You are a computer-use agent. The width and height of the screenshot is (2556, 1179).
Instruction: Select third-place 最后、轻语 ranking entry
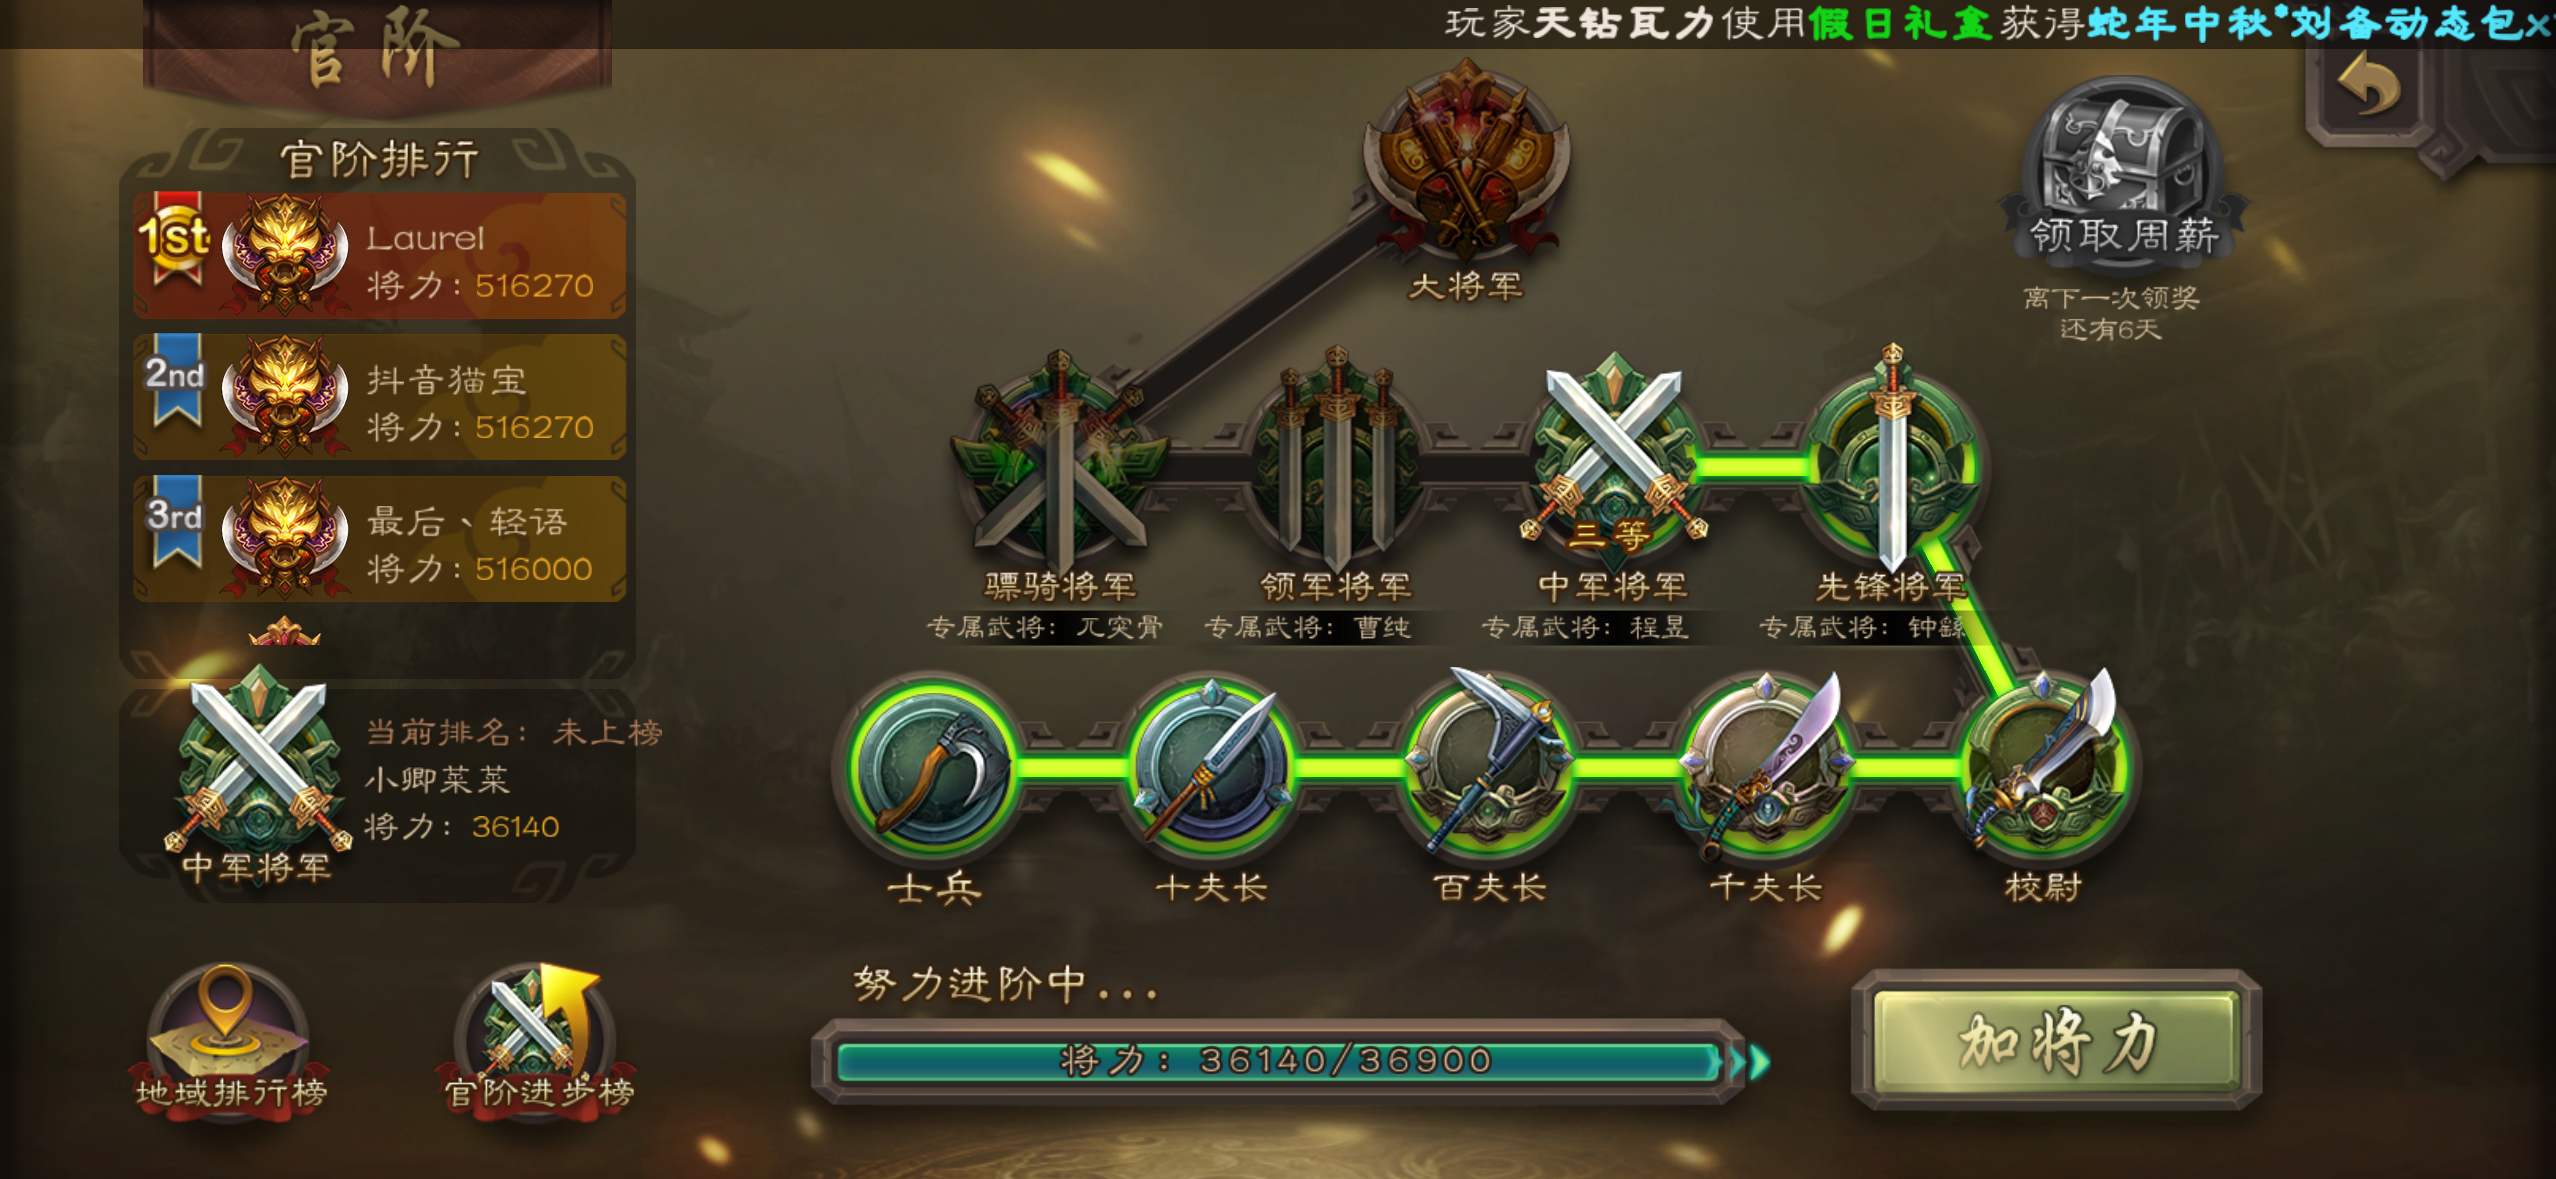[x=380, y=539]
